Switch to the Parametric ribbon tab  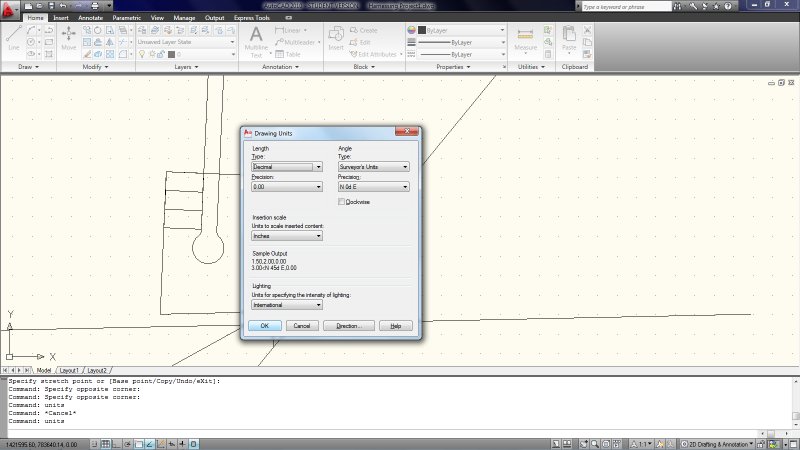pos(127,17)
